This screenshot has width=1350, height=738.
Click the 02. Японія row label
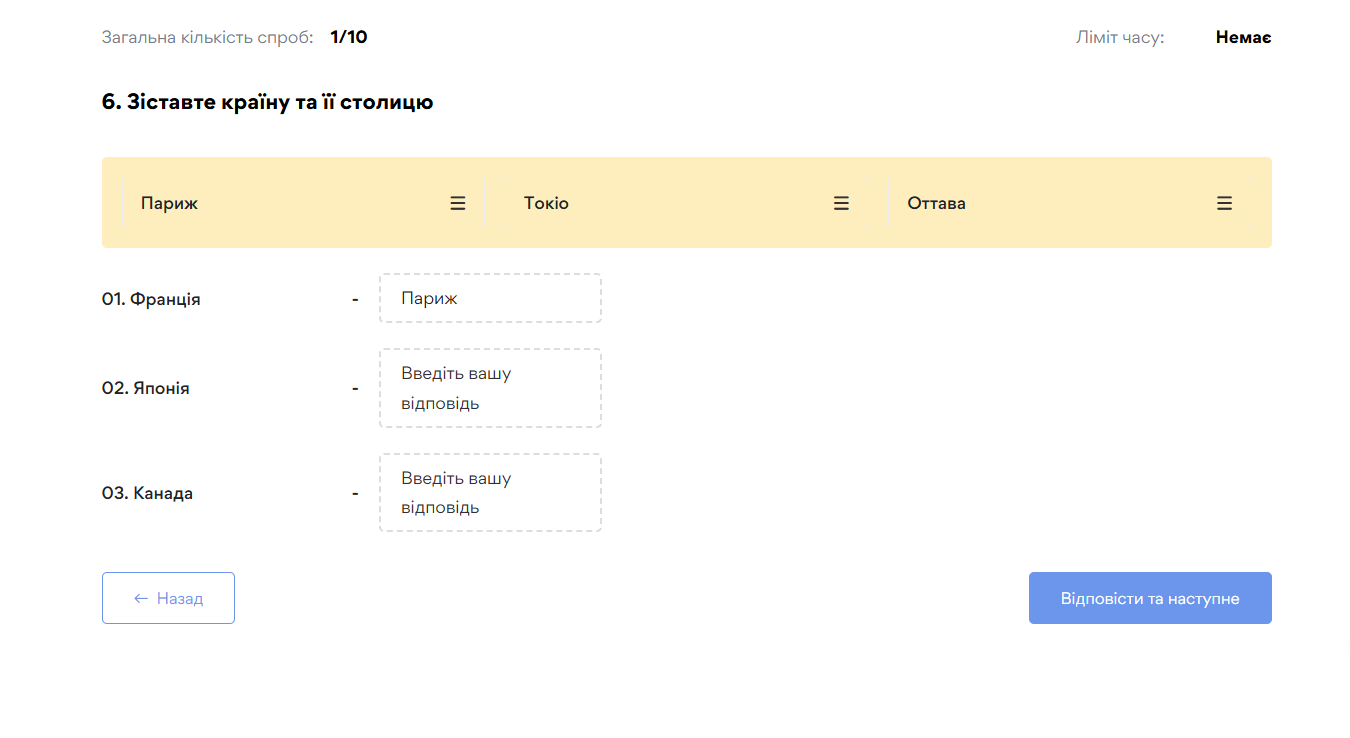click(146, 388)
